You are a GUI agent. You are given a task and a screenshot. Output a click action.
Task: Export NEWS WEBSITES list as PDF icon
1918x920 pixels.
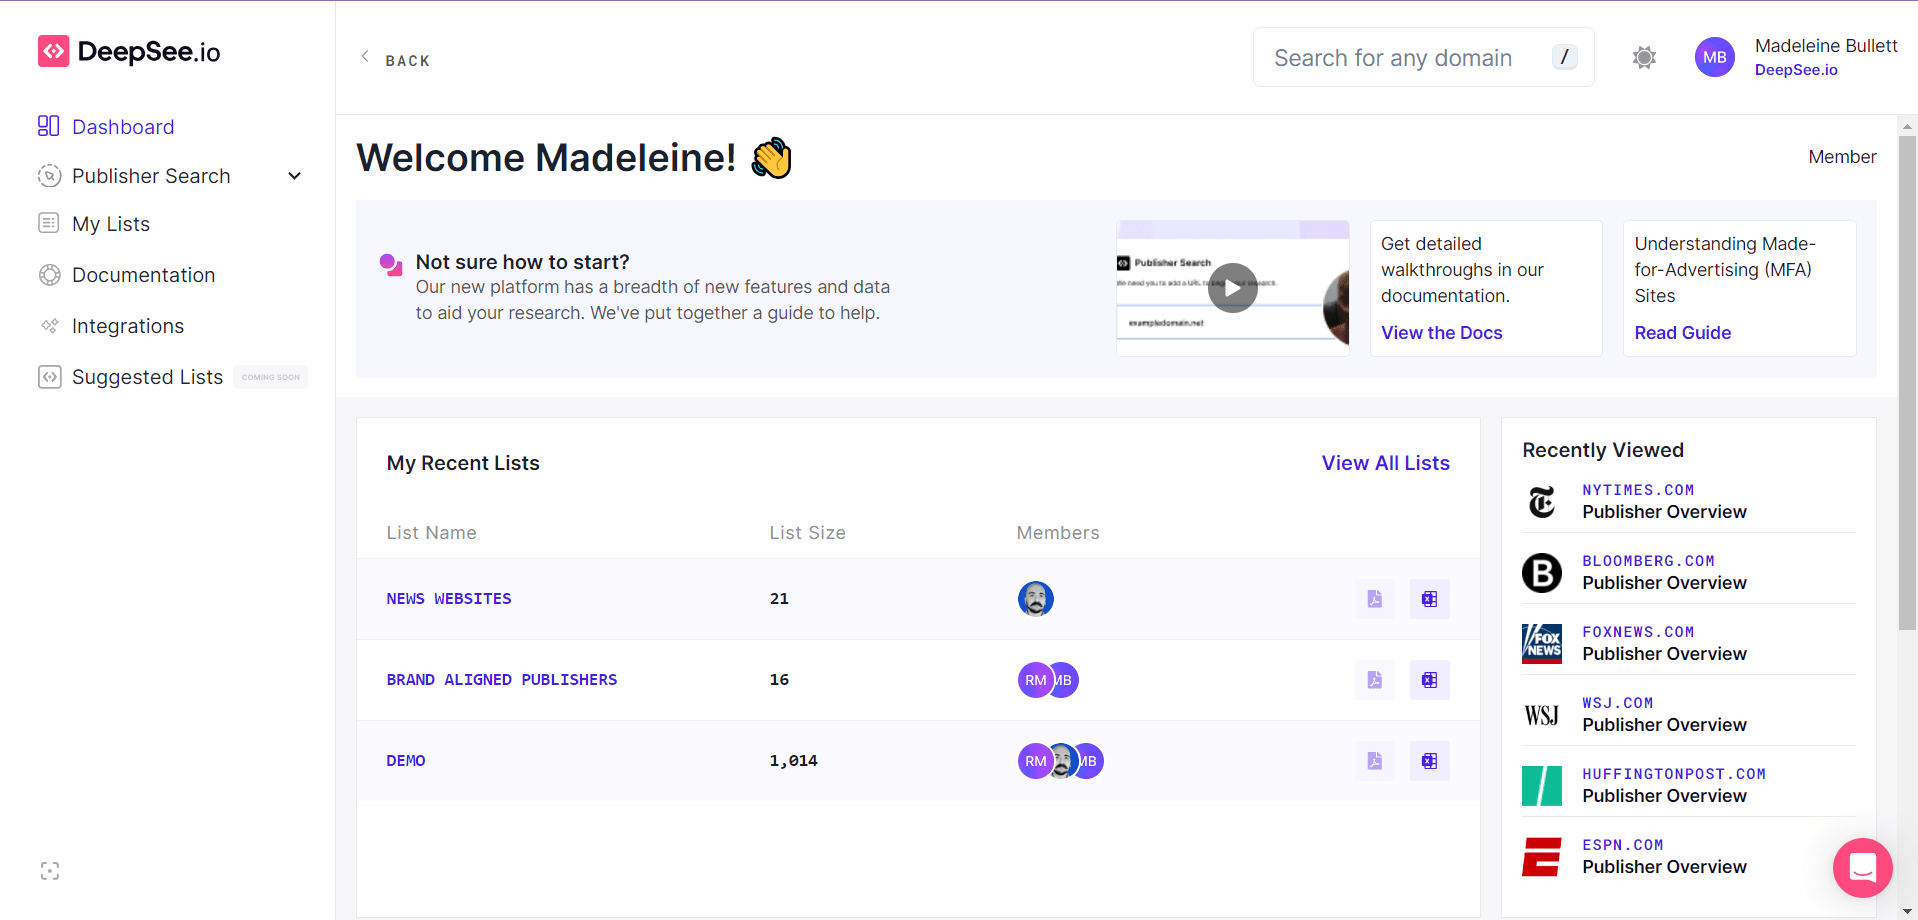(1375, 599)
